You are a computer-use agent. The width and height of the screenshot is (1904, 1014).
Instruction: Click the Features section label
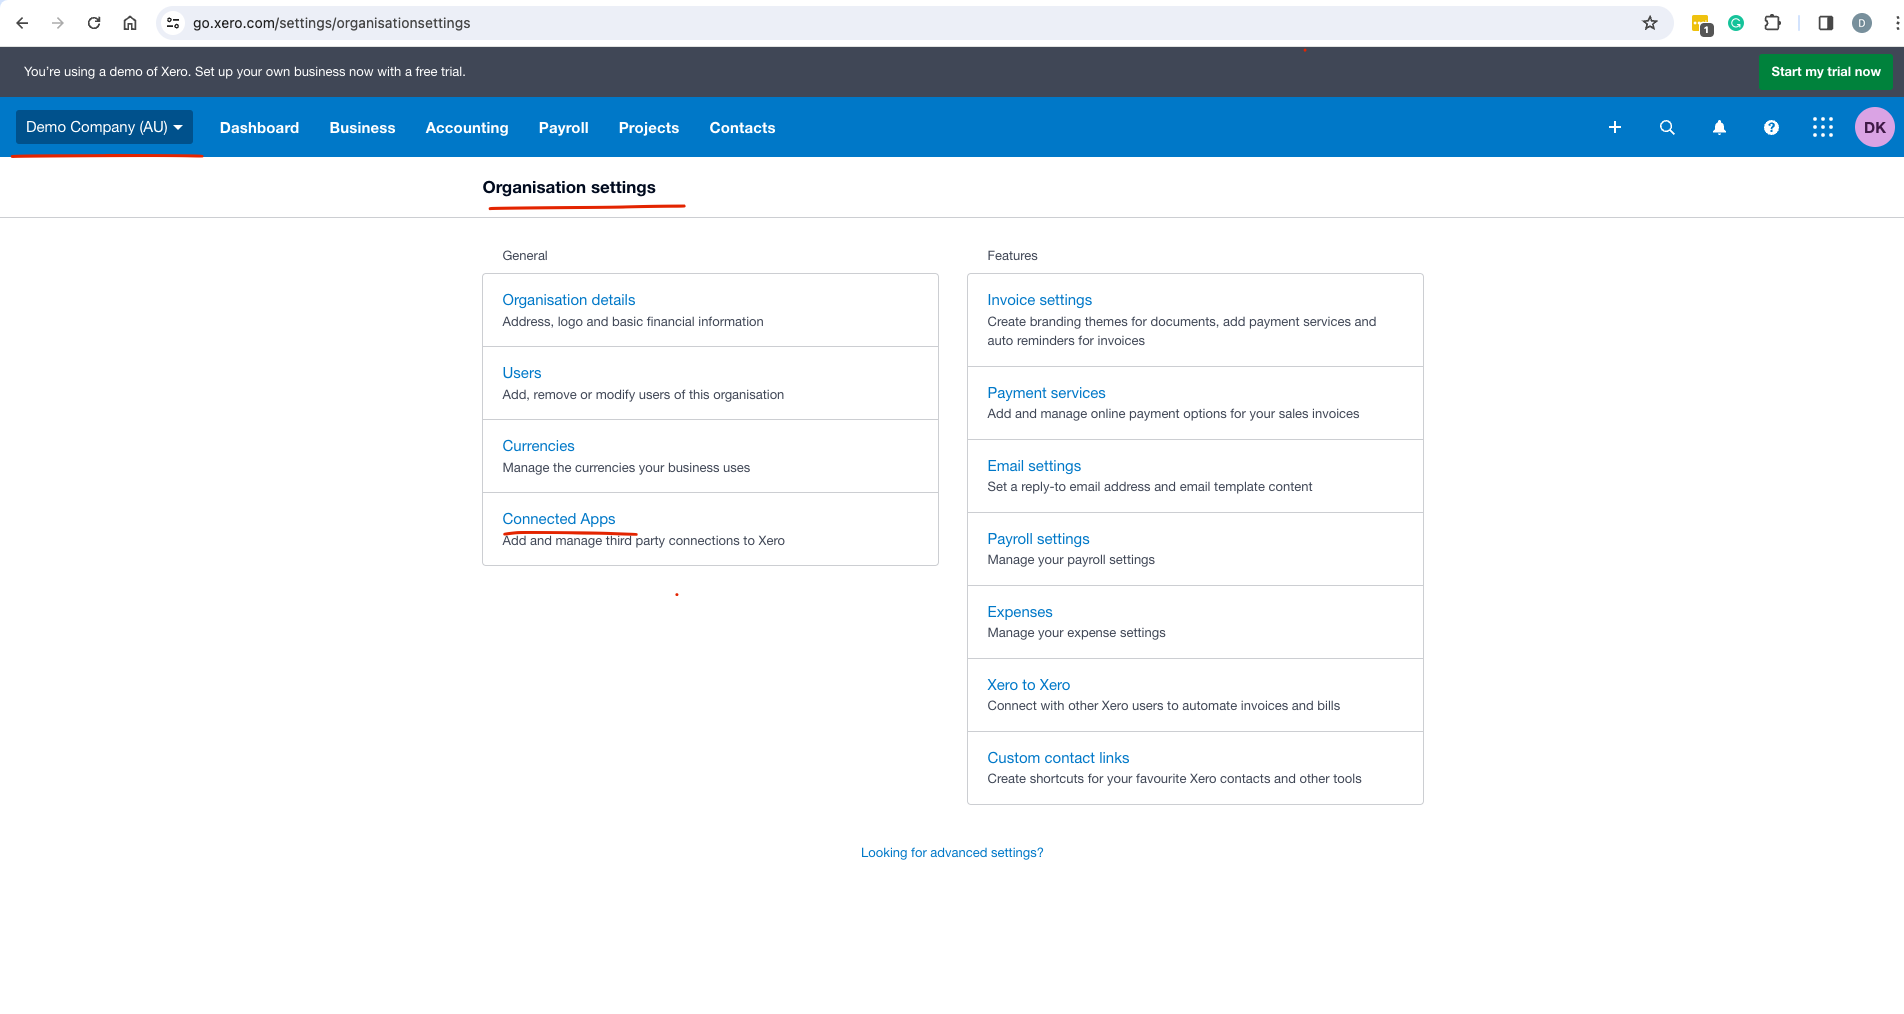click(x=1012, y=256)
